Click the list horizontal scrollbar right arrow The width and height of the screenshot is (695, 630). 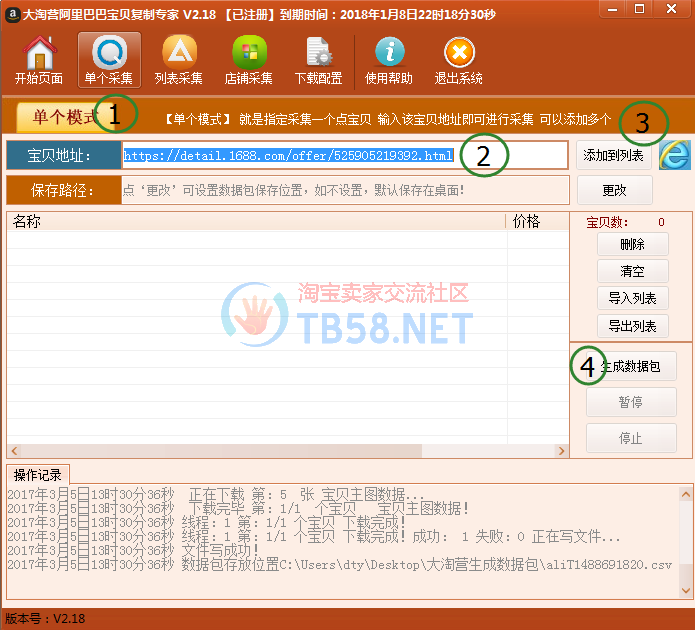562,451
